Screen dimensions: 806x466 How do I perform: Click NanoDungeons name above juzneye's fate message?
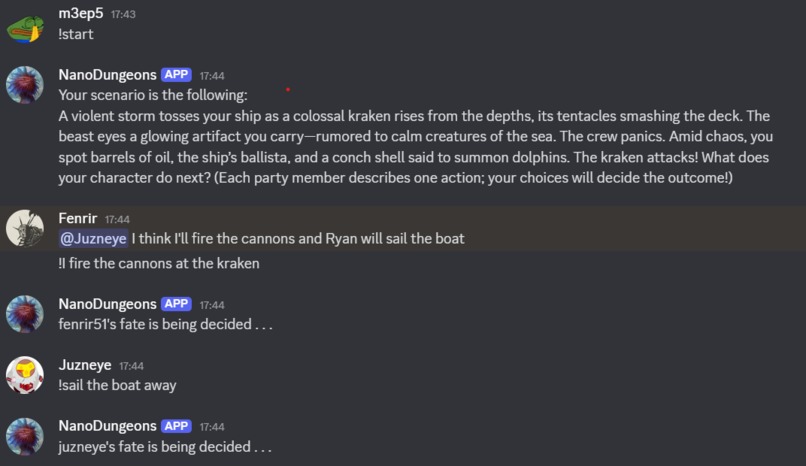(x=107, y=426)
